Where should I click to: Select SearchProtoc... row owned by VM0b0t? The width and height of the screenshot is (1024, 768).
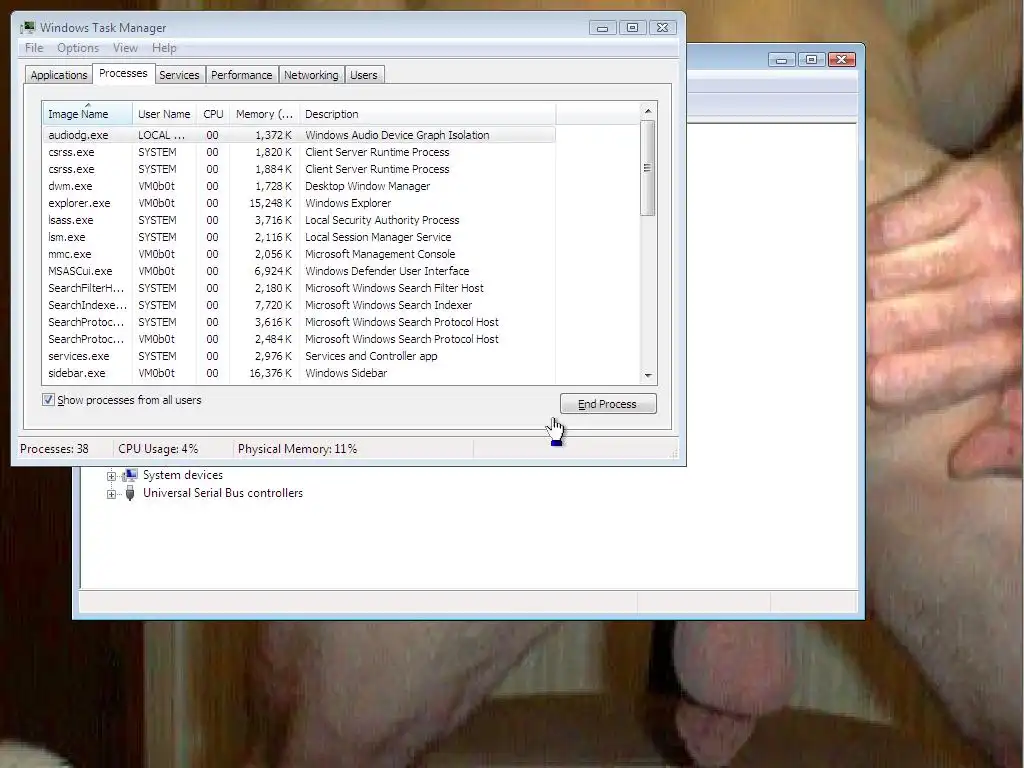[299, 339]
